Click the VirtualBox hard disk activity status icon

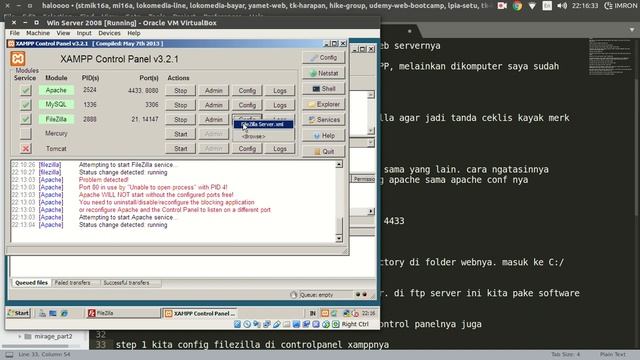point(237,324)
